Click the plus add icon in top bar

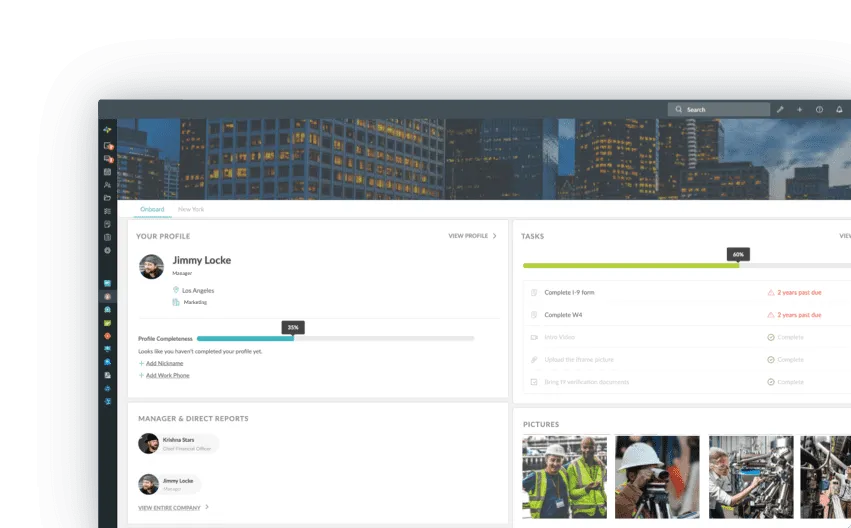[799, 110]
